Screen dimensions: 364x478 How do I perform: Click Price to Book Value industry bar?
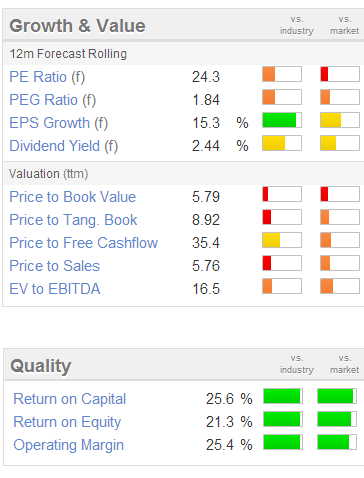tap(282, 194)
